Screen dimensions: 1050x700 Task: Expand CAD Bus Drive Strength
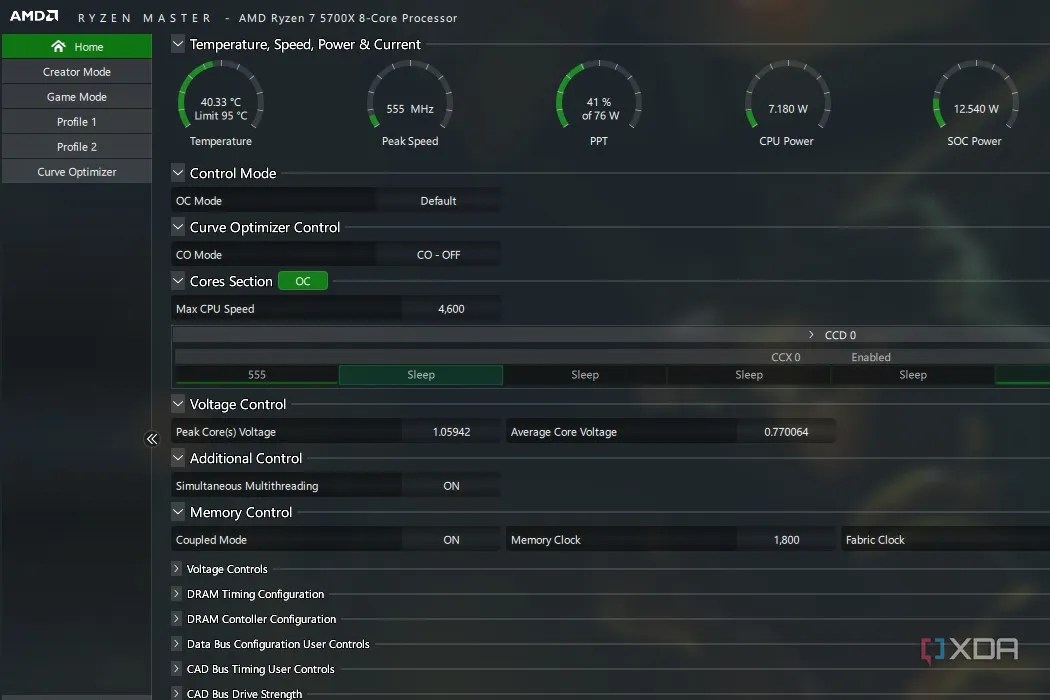click(x=176, y=693)
